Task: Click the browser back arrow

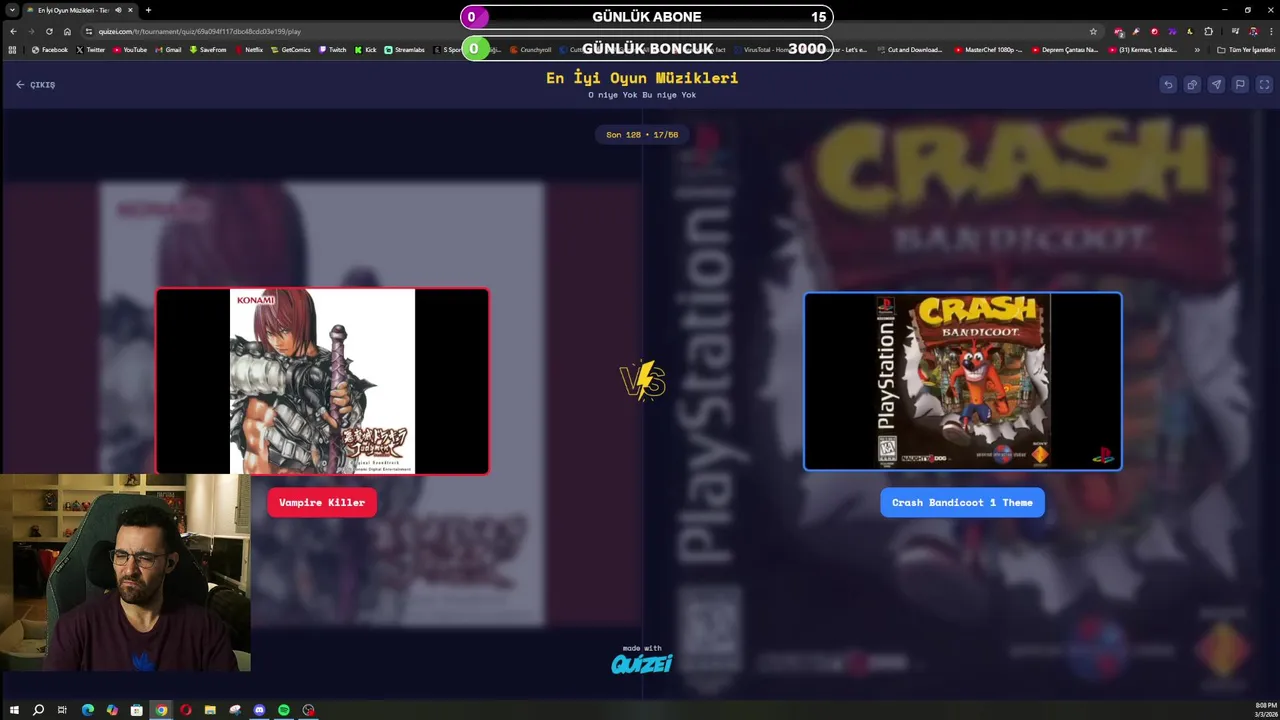Action: tap(13, 31)
